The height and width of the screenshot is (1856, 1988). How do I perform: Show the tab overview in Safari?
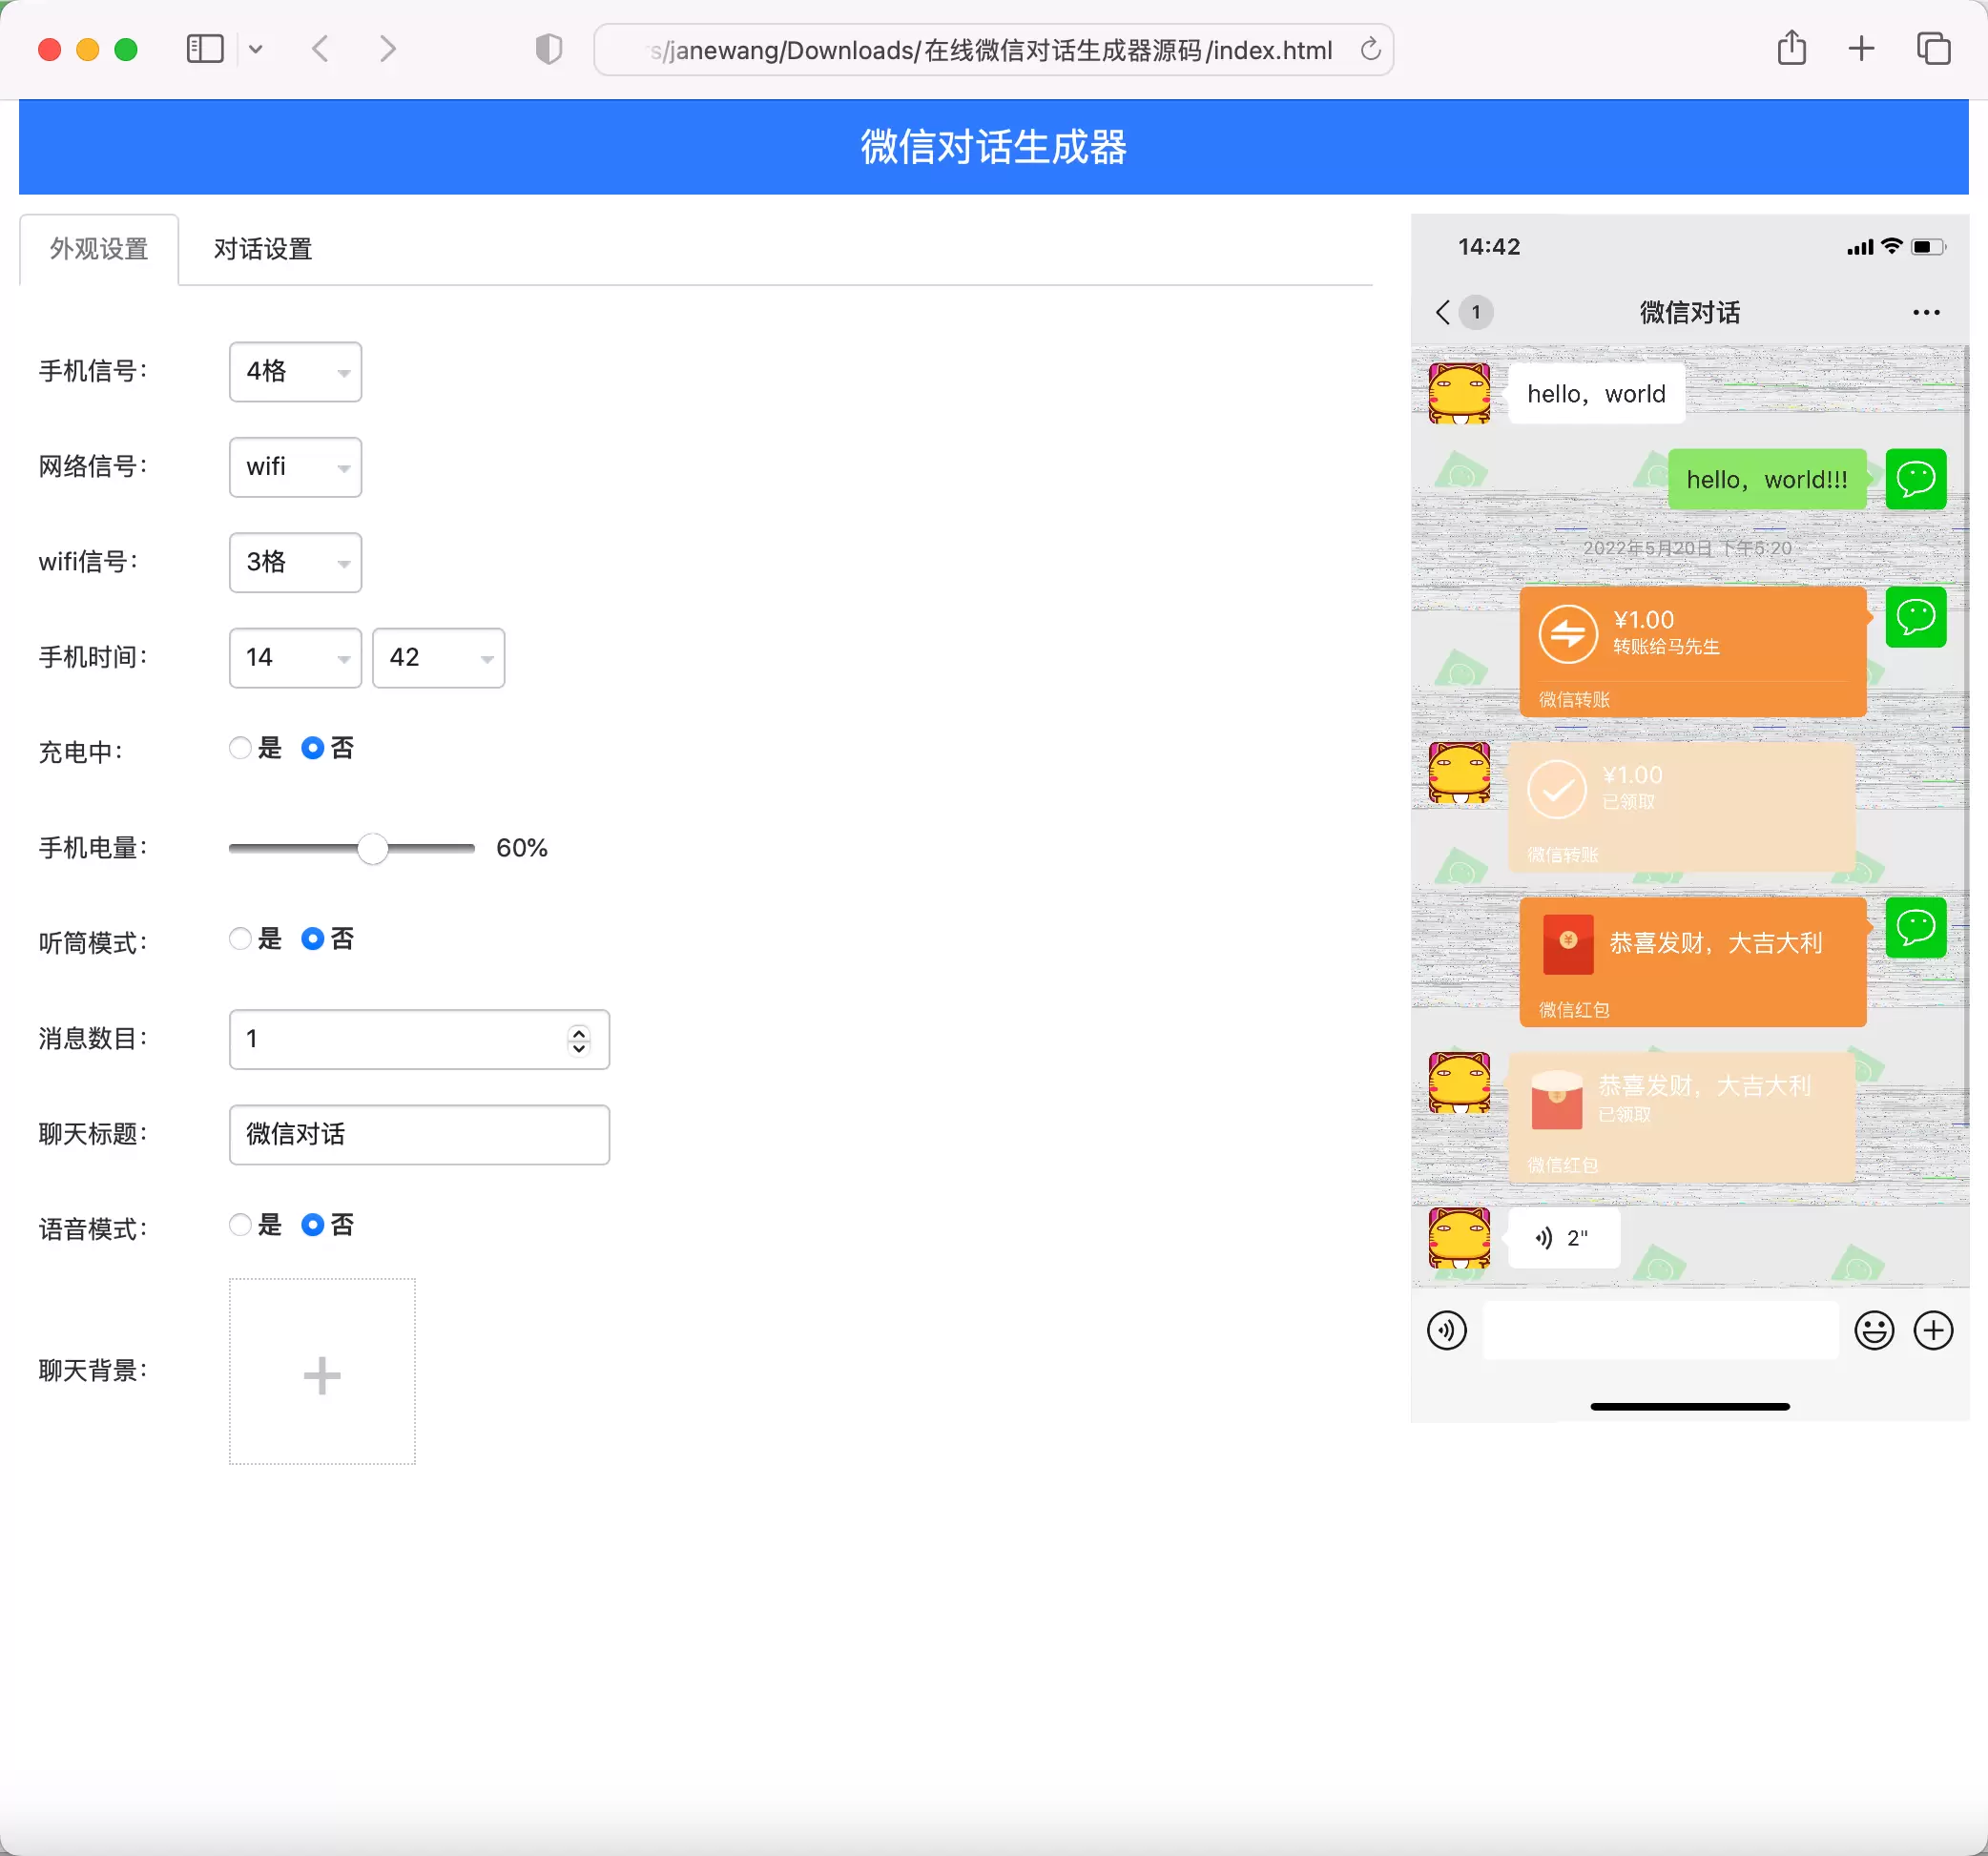click(x=1933, y=49)
